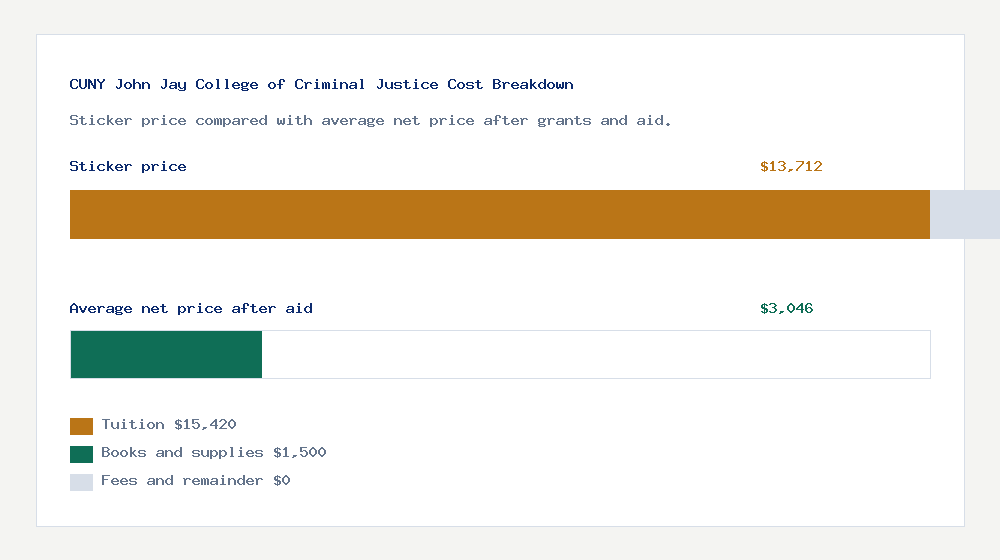This screenshot has height=560, width=1000.
Task: Click the 'Average net price after aid' label
Action: [191, 309]
